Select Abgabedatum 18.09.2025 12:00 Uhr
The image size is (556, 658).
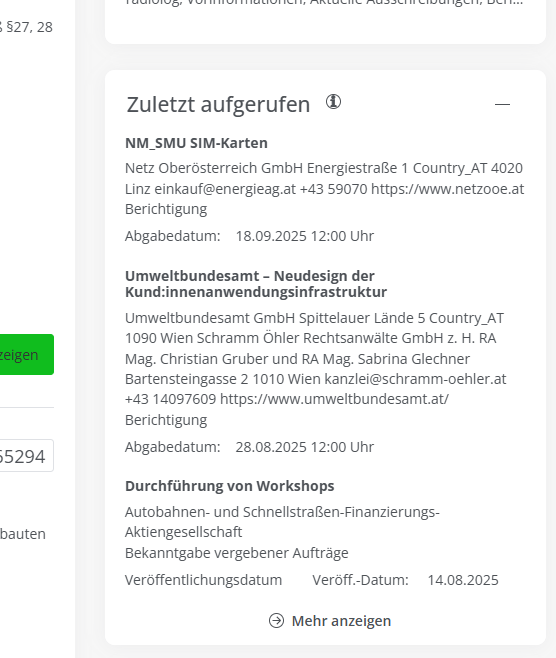249,236
